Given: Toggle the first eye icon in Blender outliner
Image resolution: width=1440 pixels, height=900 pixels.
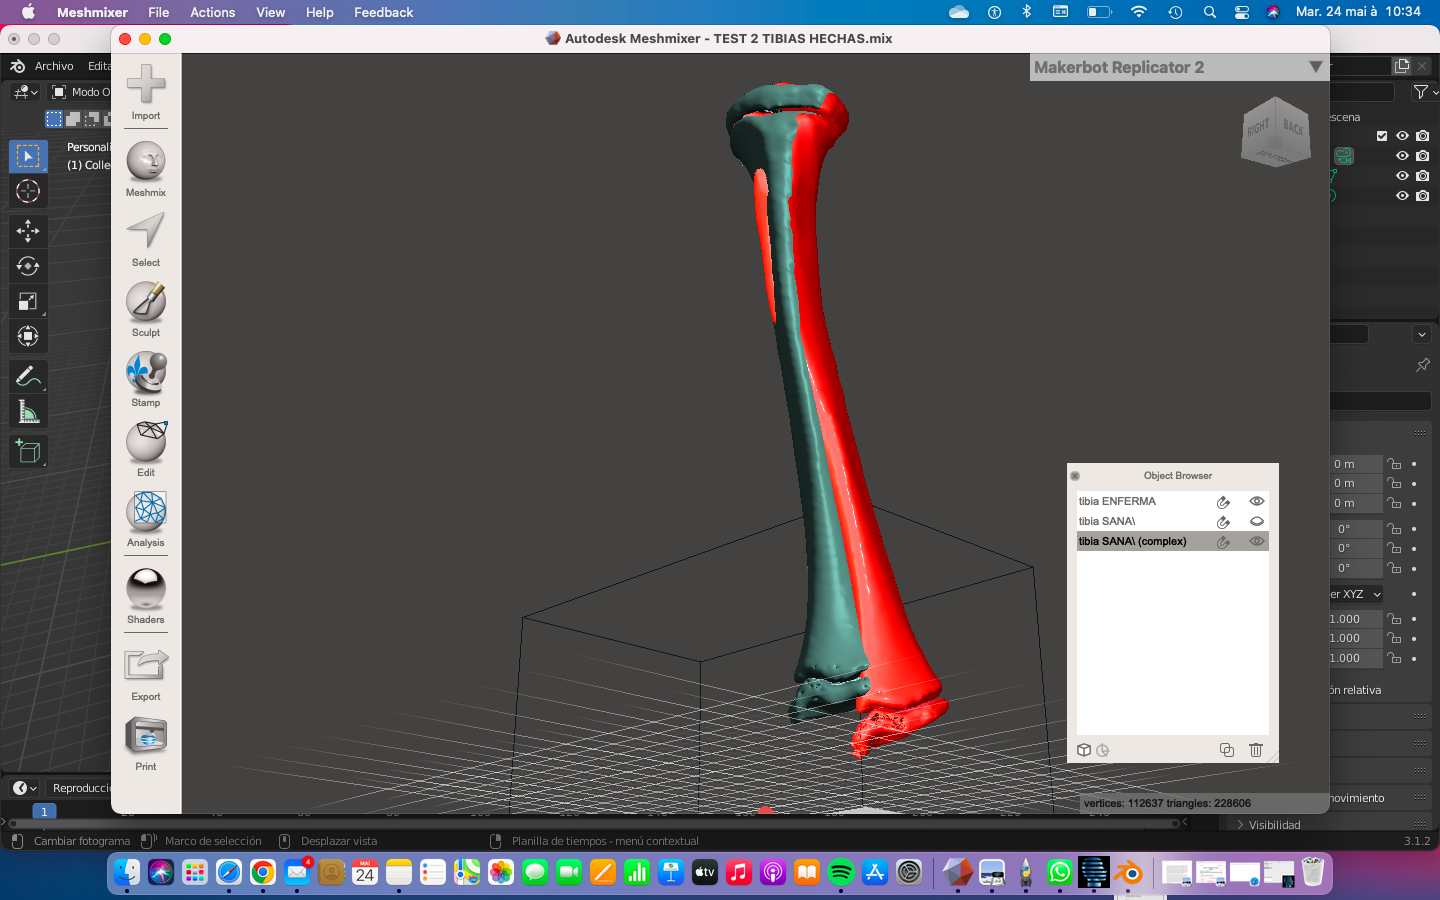Looking at the screenshot, I should pos(1402,136).
